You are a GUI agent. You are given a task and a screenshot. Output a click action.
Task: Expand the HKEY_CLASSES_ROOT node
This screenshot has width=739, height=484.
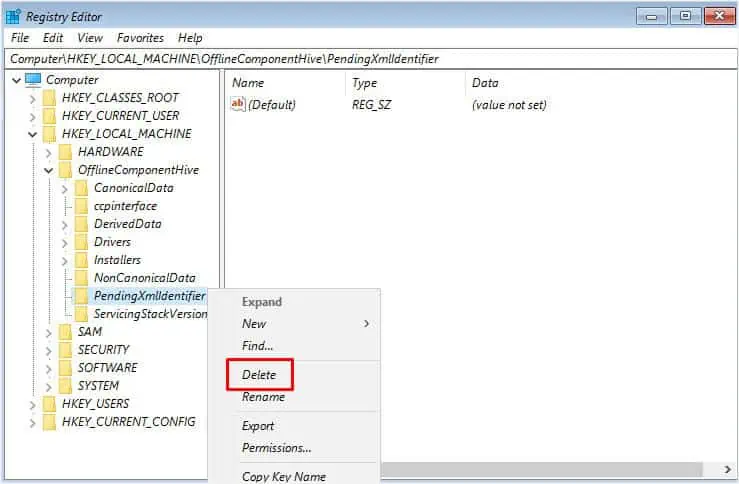[x=33, y=98]
